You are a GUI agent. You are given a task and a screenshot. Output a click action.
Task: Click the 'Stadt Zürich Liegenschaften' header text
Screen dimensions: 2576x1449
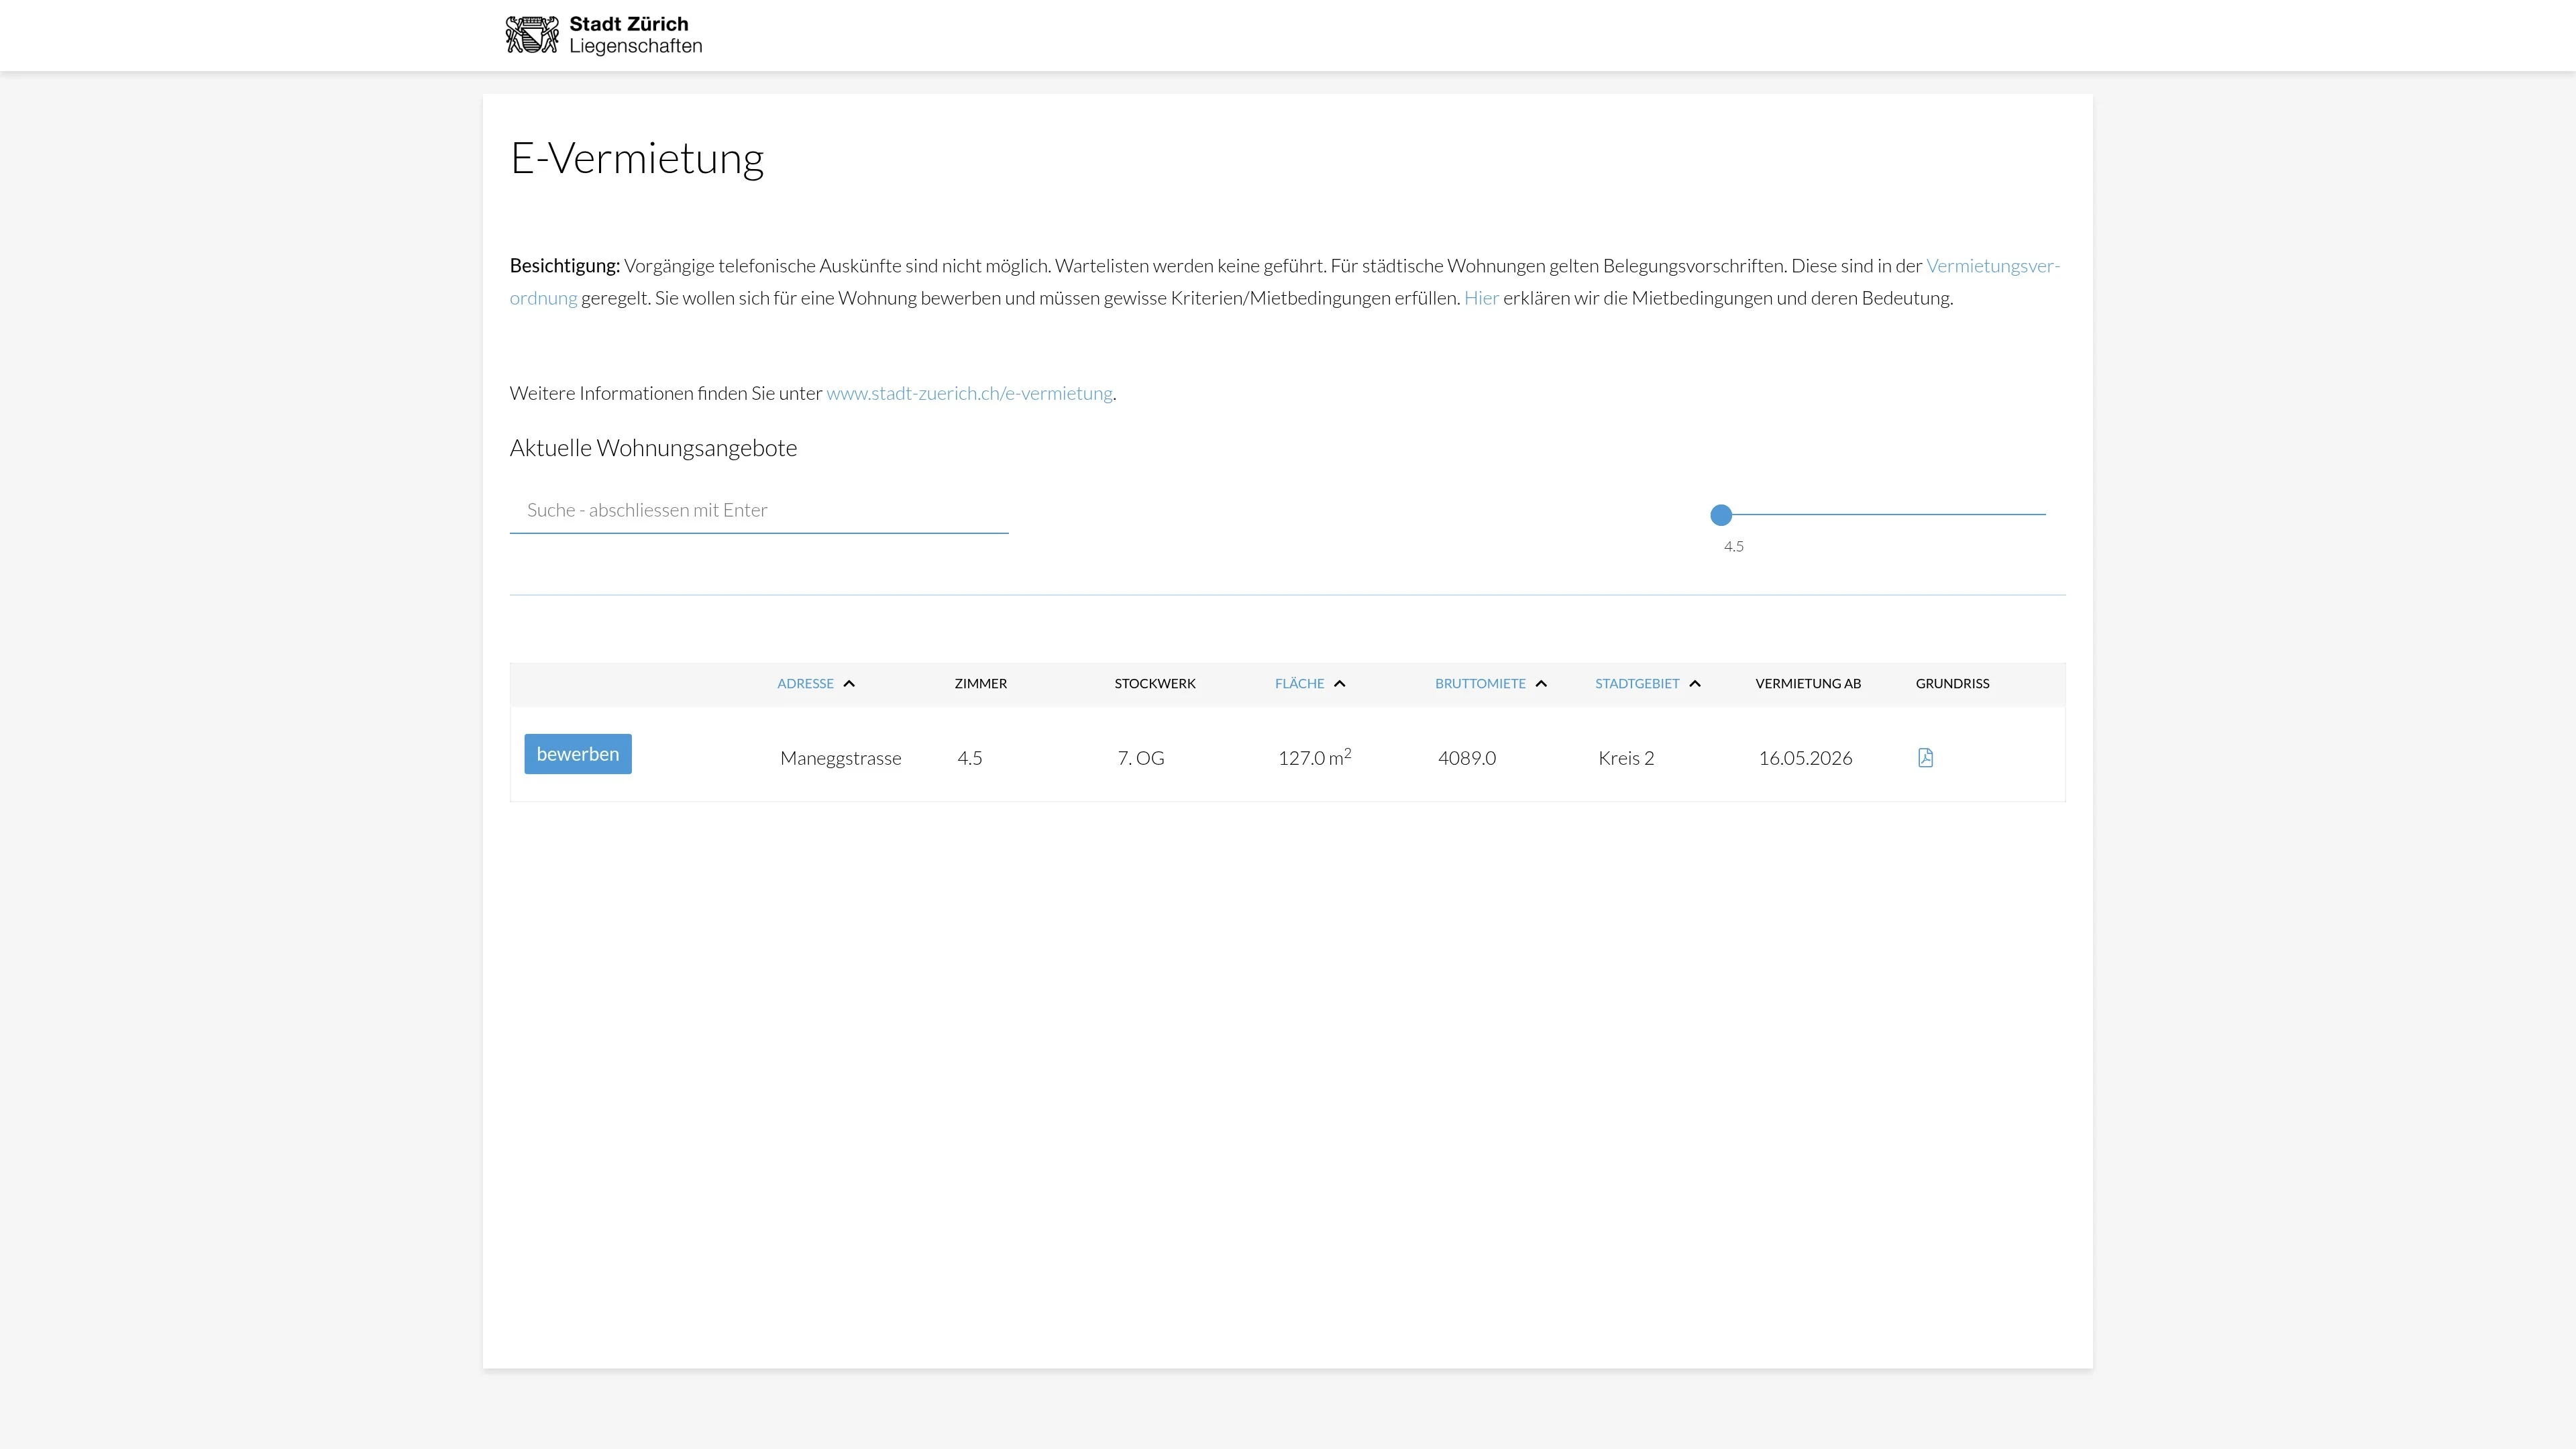(x=635, y=35)
